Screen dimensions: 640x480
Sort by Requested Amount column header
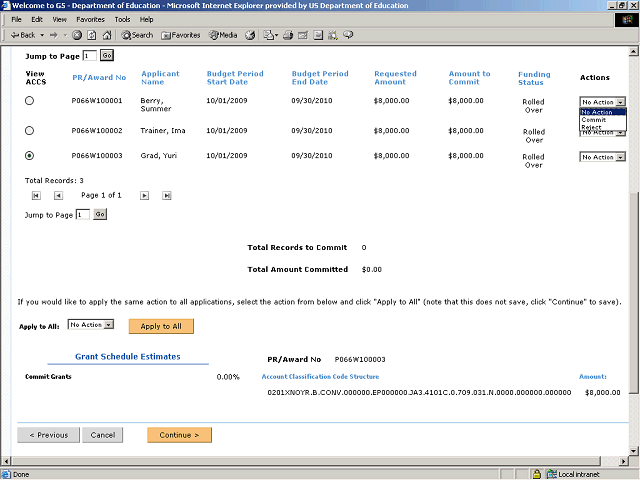click(395, 78)
